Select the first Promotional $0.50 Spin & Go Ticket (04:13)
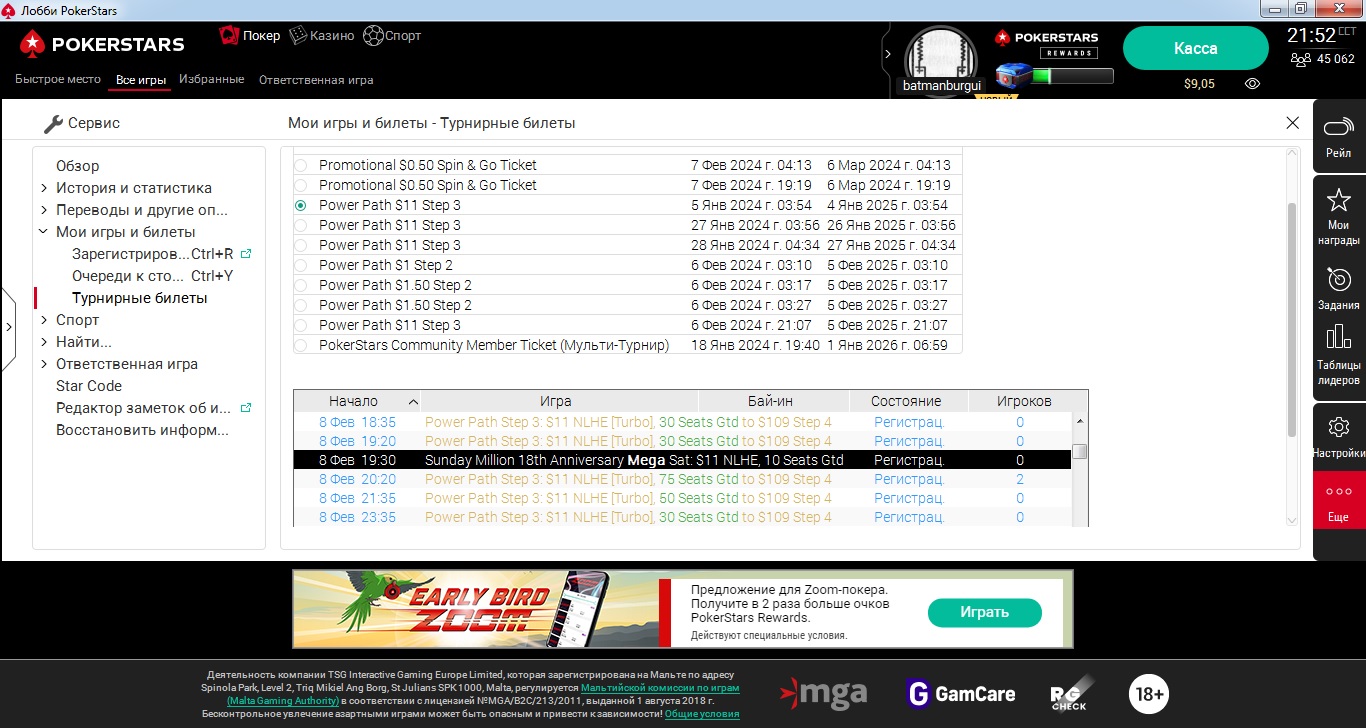1366x728 pixels. click(300, 165)
